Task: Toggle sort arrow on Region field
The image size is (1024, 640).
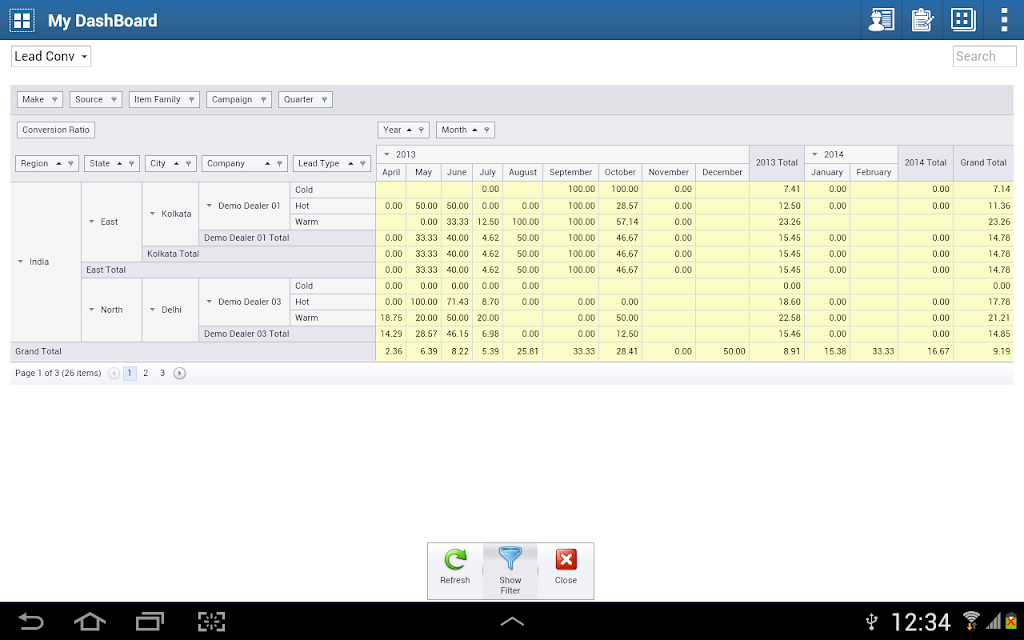Action: pos(58,163)
